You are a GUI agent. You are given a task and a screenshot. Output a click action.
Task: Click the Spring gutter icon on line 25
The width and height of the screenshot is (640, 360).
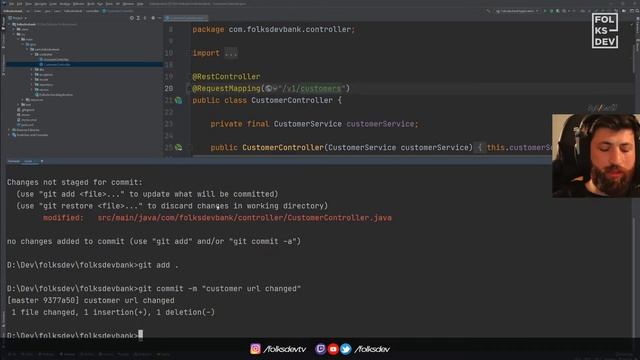tap(179, 147)
